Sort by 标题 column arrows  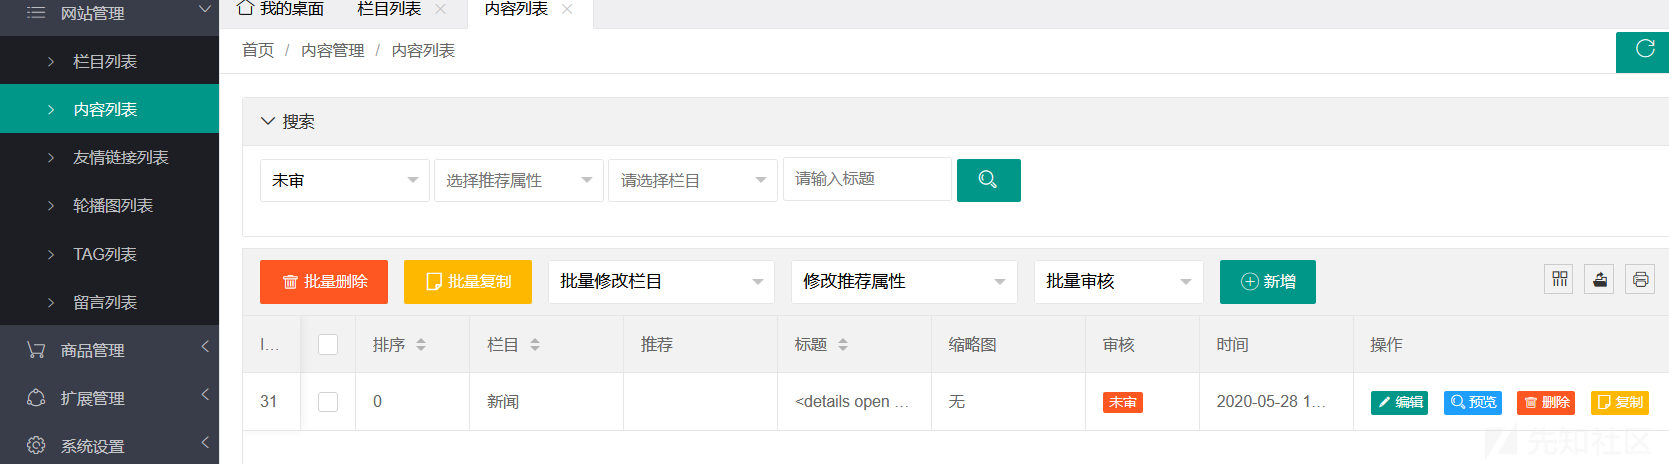click(x=843, y=344)
